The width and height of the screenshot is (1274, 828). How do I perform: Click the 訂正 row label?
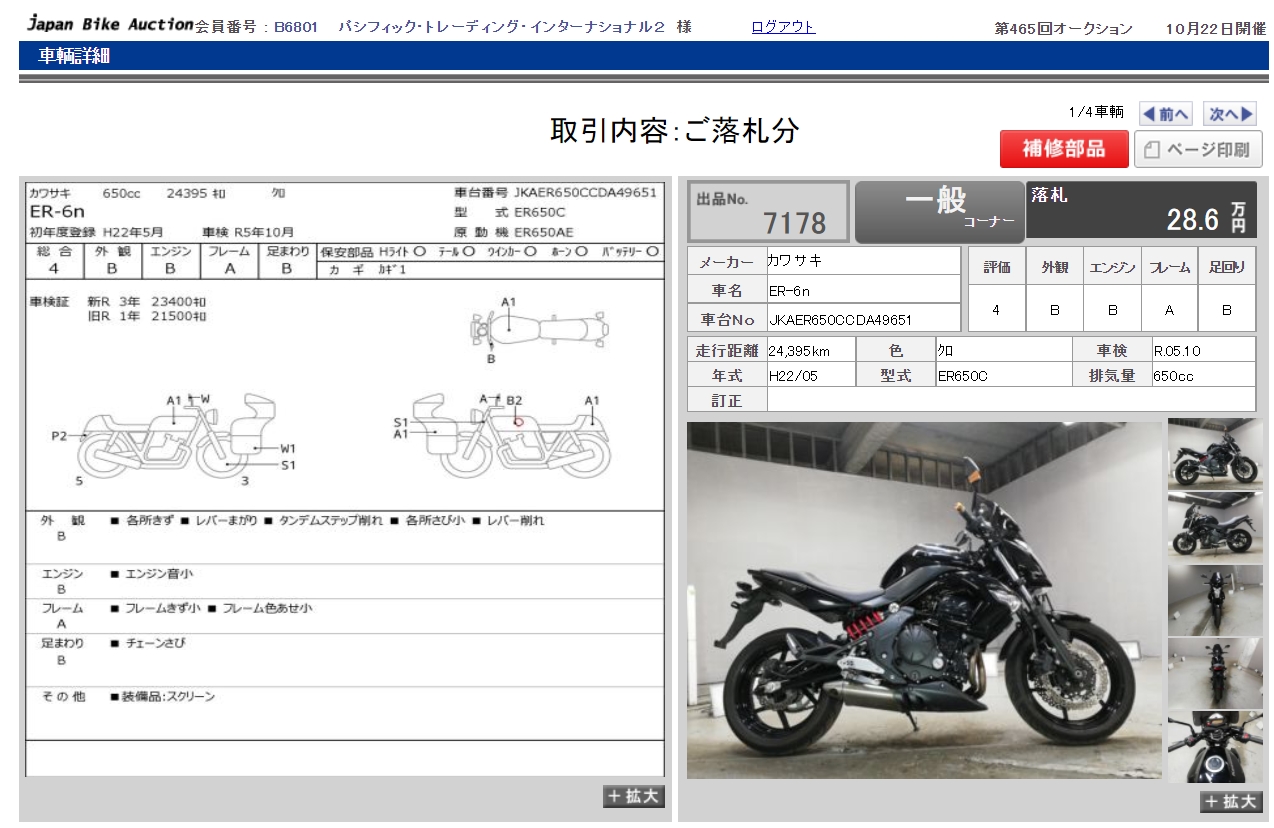(727, 400)
